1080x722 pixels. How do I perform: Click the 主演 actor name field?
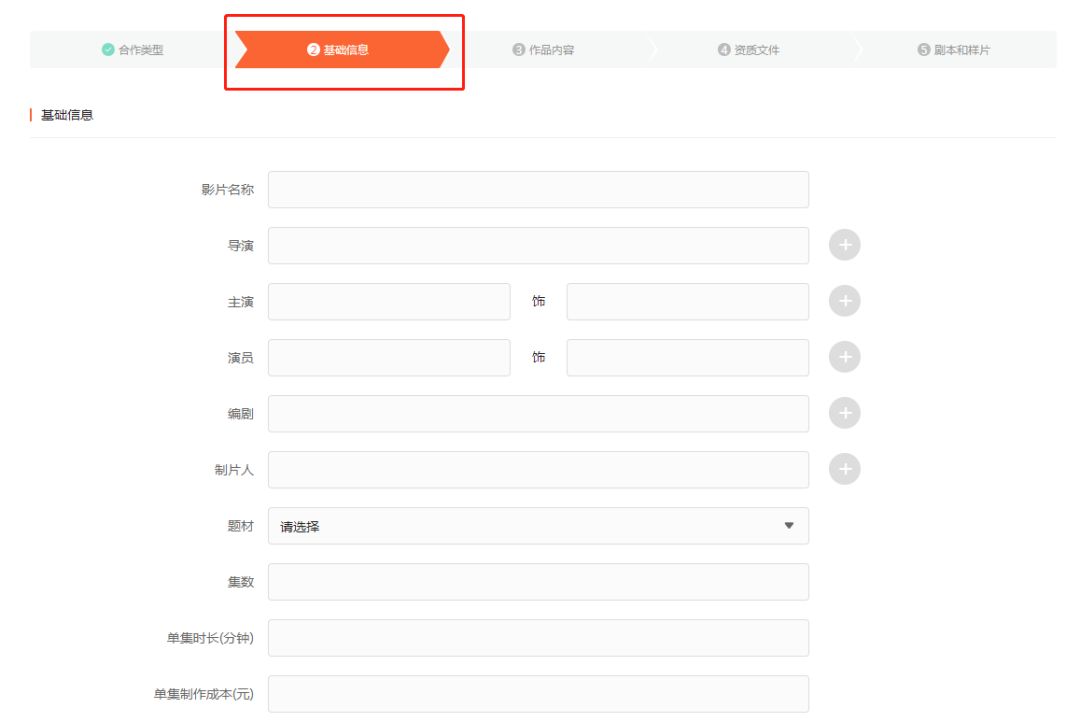pos(388,301)
